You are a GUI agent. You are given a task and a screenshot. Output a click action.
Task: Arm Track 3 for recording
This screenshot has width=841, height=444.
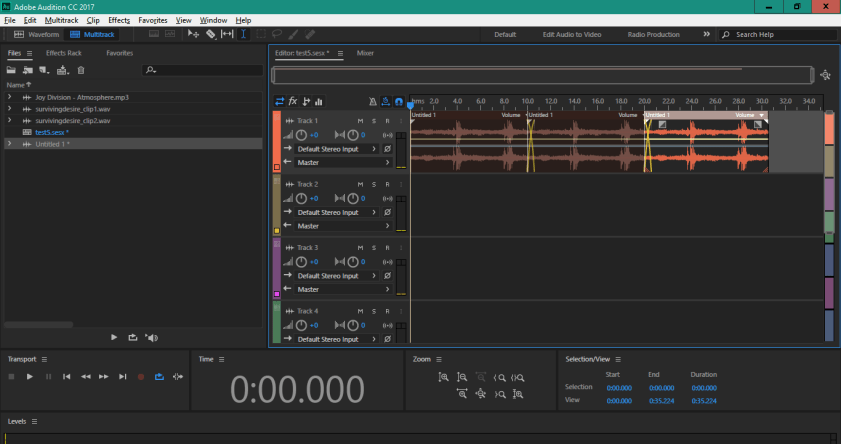386,247
